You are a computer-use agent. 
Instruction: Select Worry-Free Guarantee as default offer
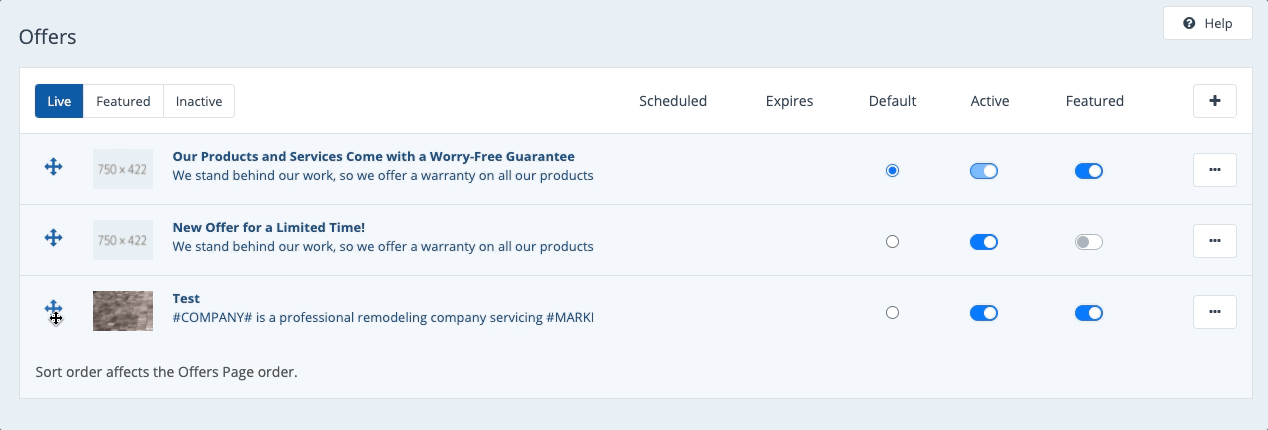coord(892,171)
